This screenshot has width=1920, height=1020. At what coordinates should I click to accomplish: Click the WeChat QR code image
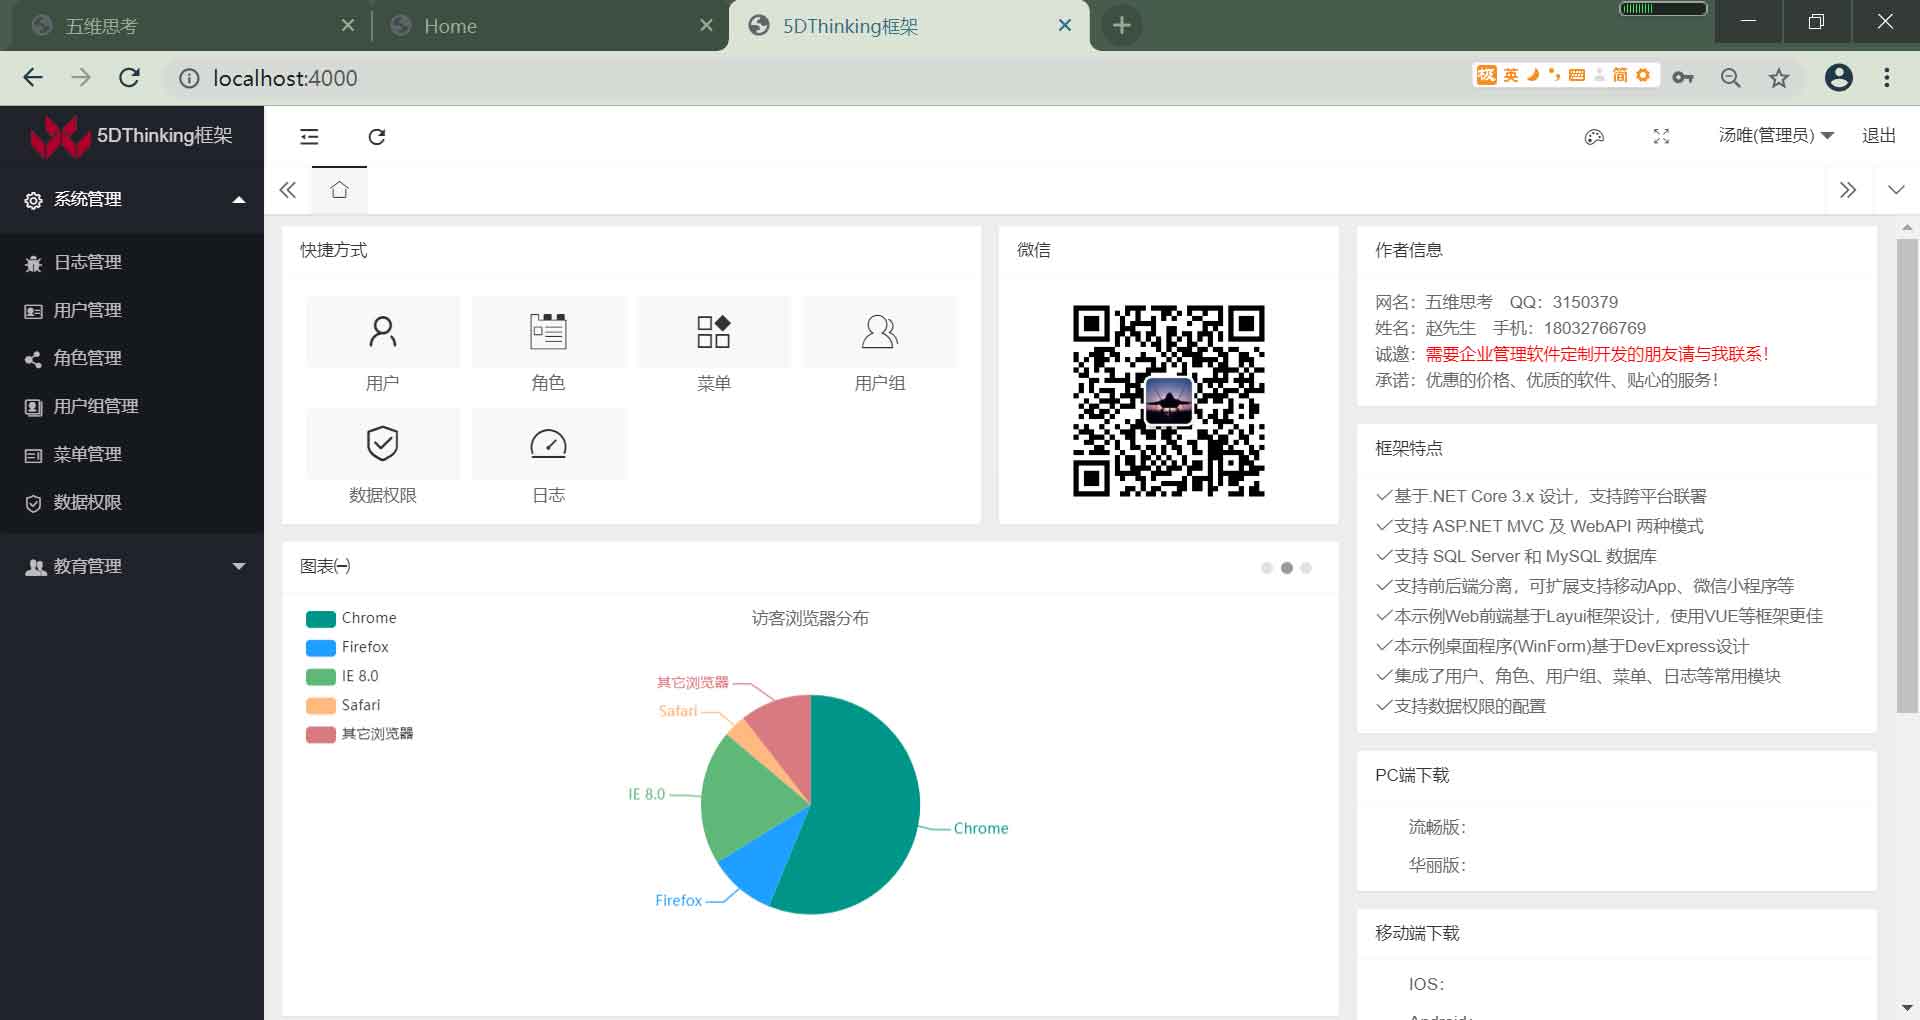pyautogui.click(x=1168, y=401)
